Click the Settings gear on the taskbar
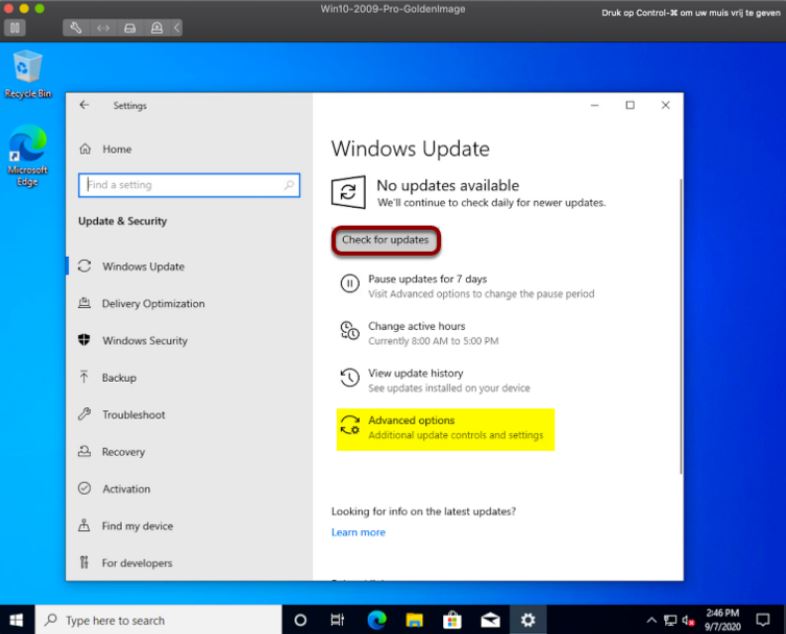The image size is (786, 634). (x=528, y=620)
